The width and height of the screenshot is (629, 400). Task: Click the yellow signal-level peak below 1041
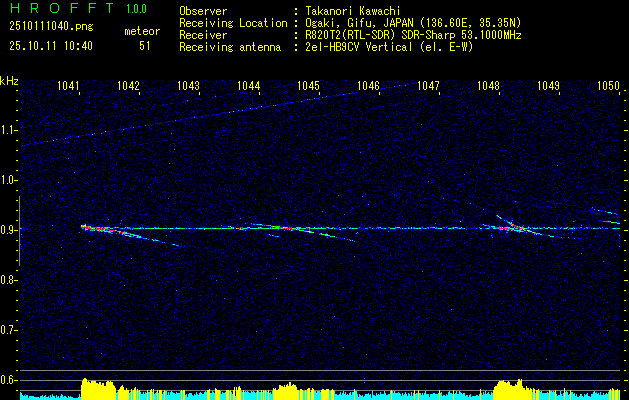[x=98, y=387]
